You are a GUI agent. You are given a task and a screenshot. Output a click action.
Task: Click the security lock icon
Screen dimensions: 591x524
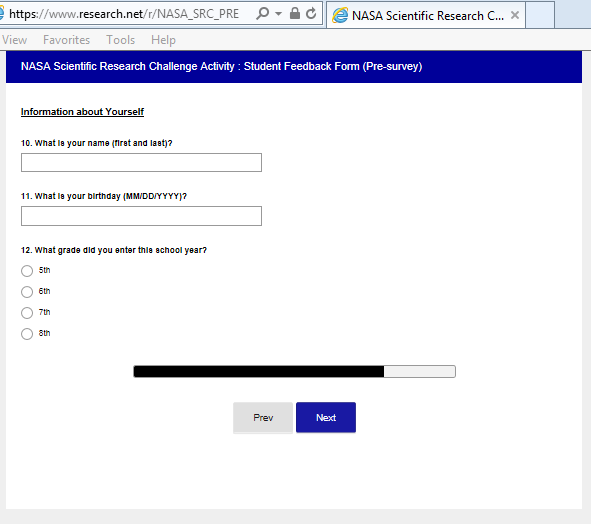pos(295,14)
